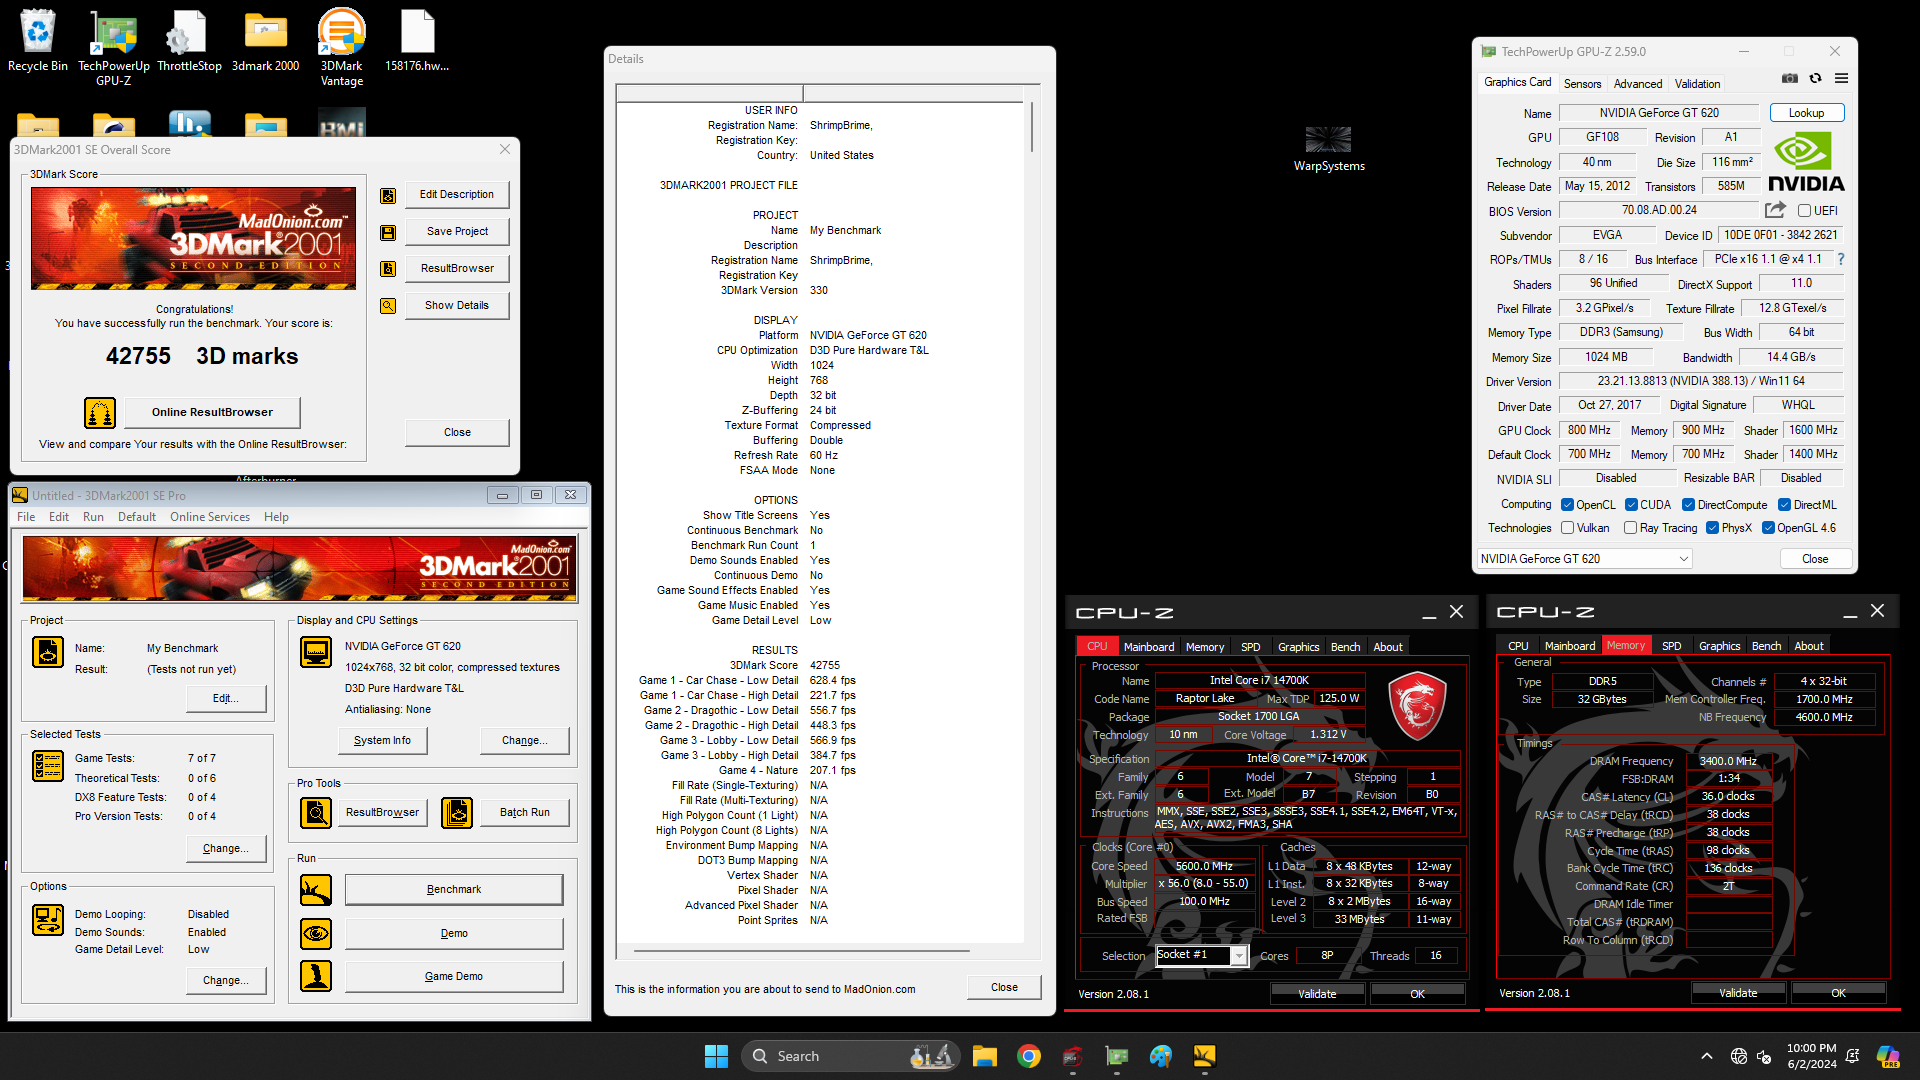Open the Online Services menu
Screen dimensions: 1920x1080
210,517
